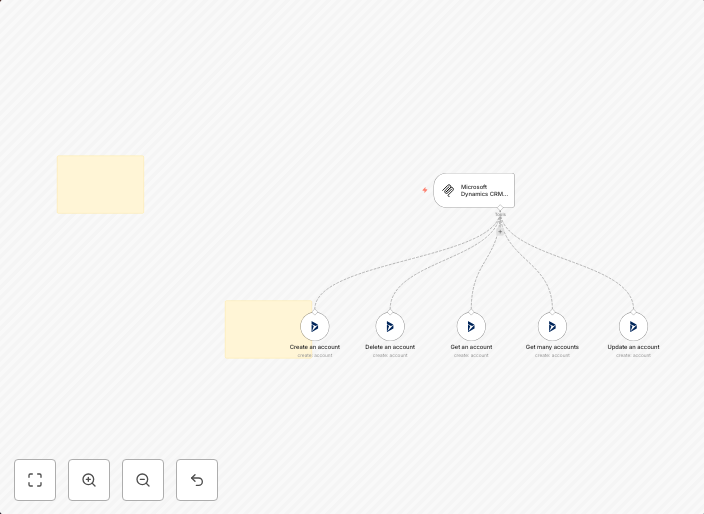Click the "Get many accounts" label text
Image resolution: width=704 pixels, height=514 pixels.
[552, 347]
